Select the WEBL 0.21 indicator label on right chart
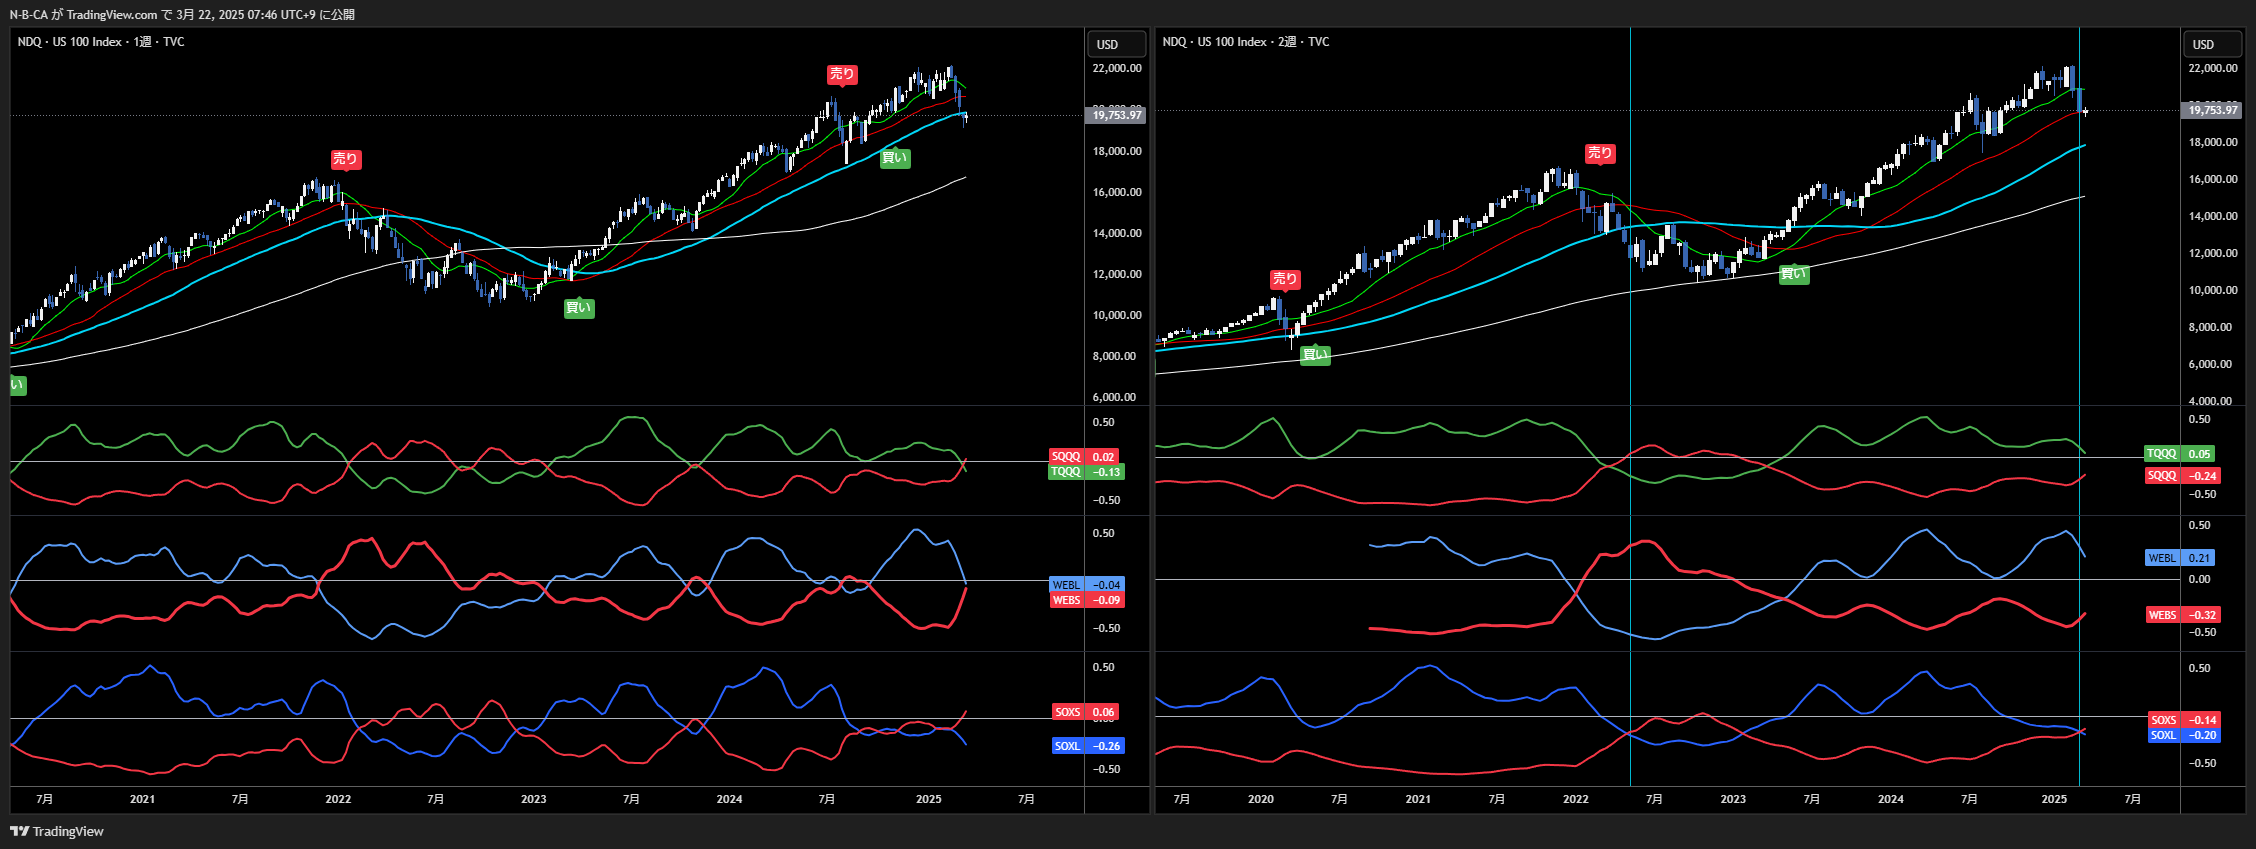This screenshot has height=849, width=2256. pos(2179,558)
